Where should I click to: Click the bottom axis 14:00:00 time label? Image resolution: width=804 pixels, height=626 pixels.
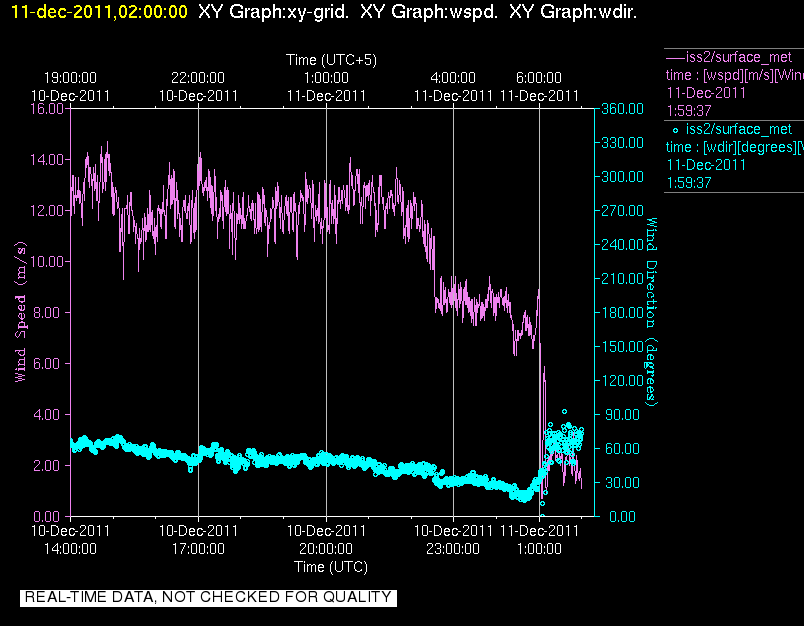coord(70,549)
